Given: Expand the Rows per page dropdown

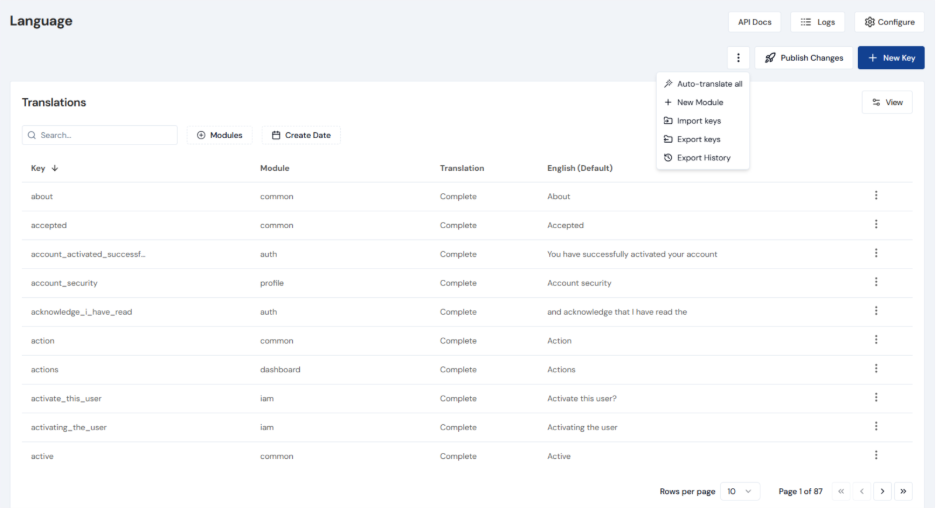Looking at the screenshot, I should [x=740, y=491].
